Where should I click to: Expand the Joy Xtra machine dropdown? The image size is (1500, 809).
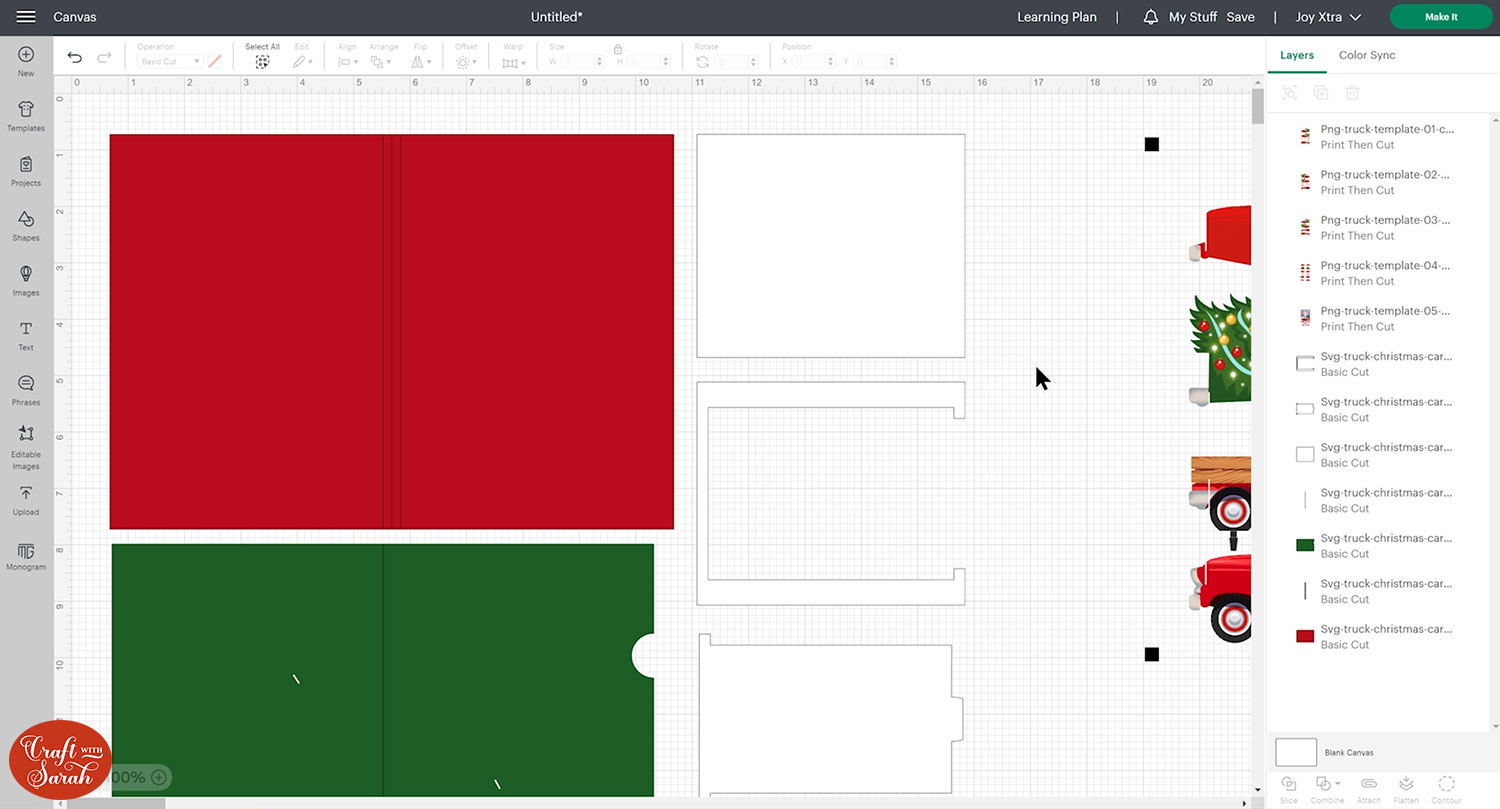[1328, 17]
